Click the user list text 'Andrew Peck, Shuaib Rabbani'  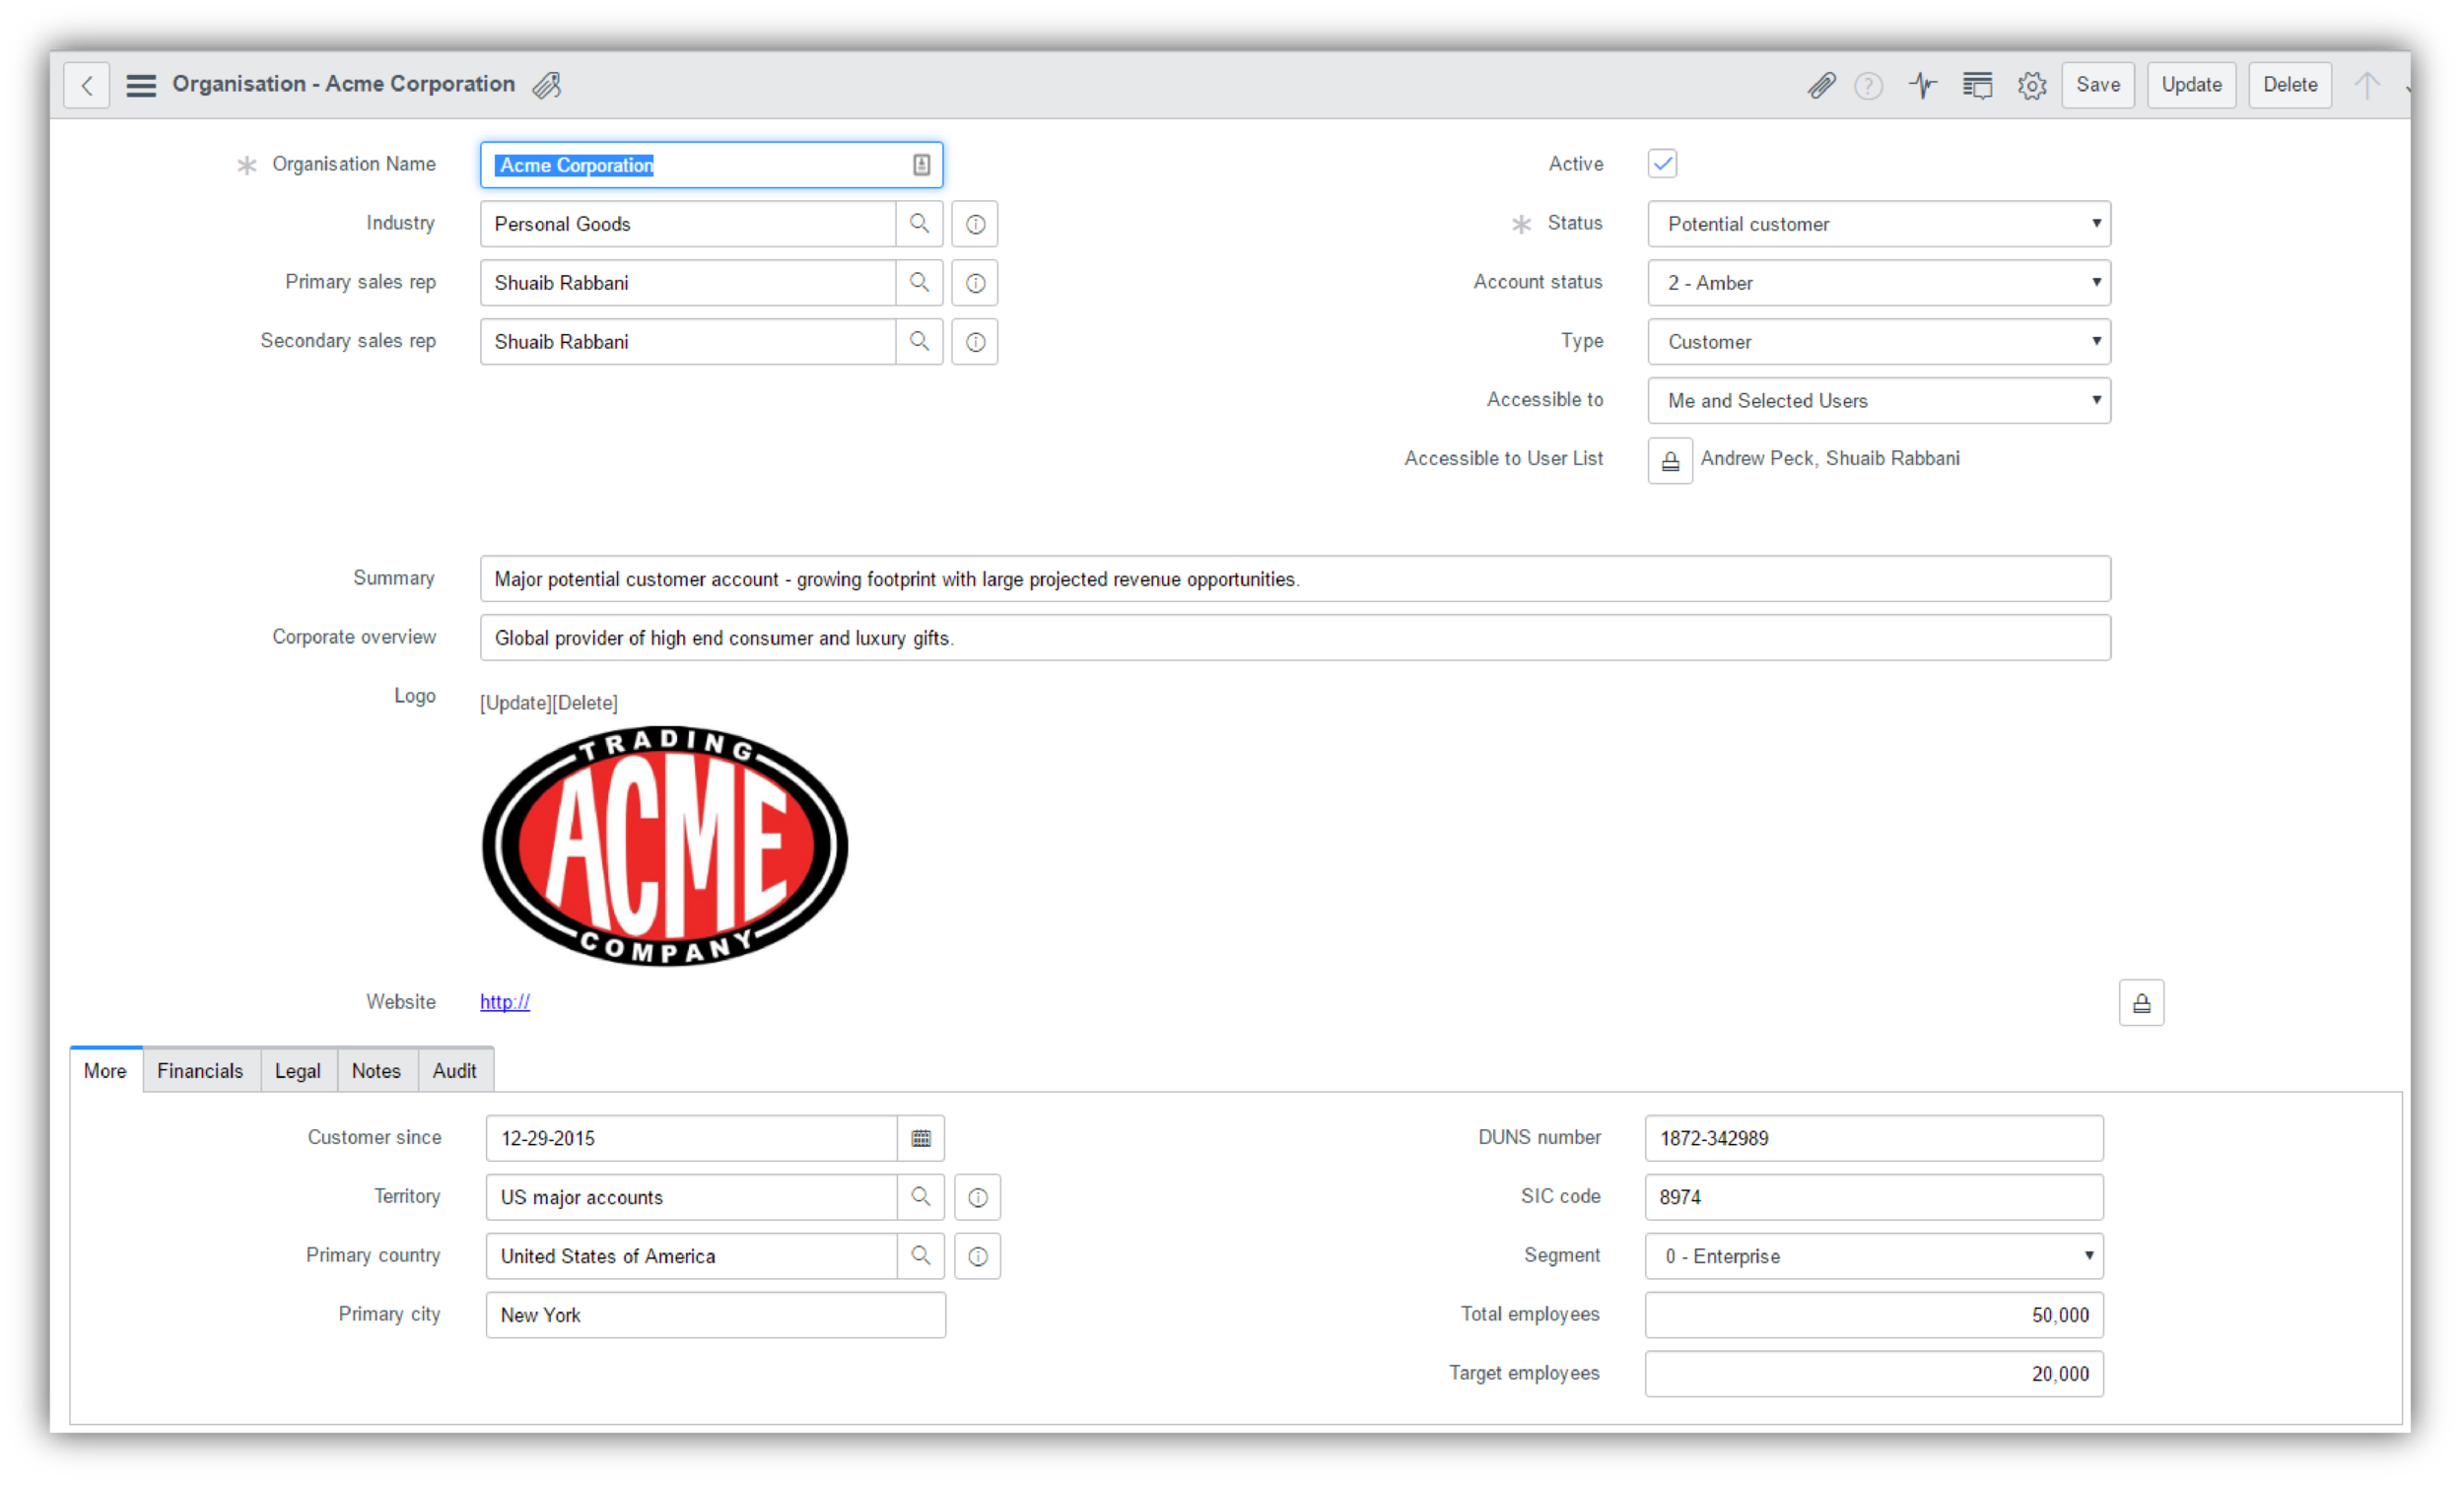click(1830, 459)
